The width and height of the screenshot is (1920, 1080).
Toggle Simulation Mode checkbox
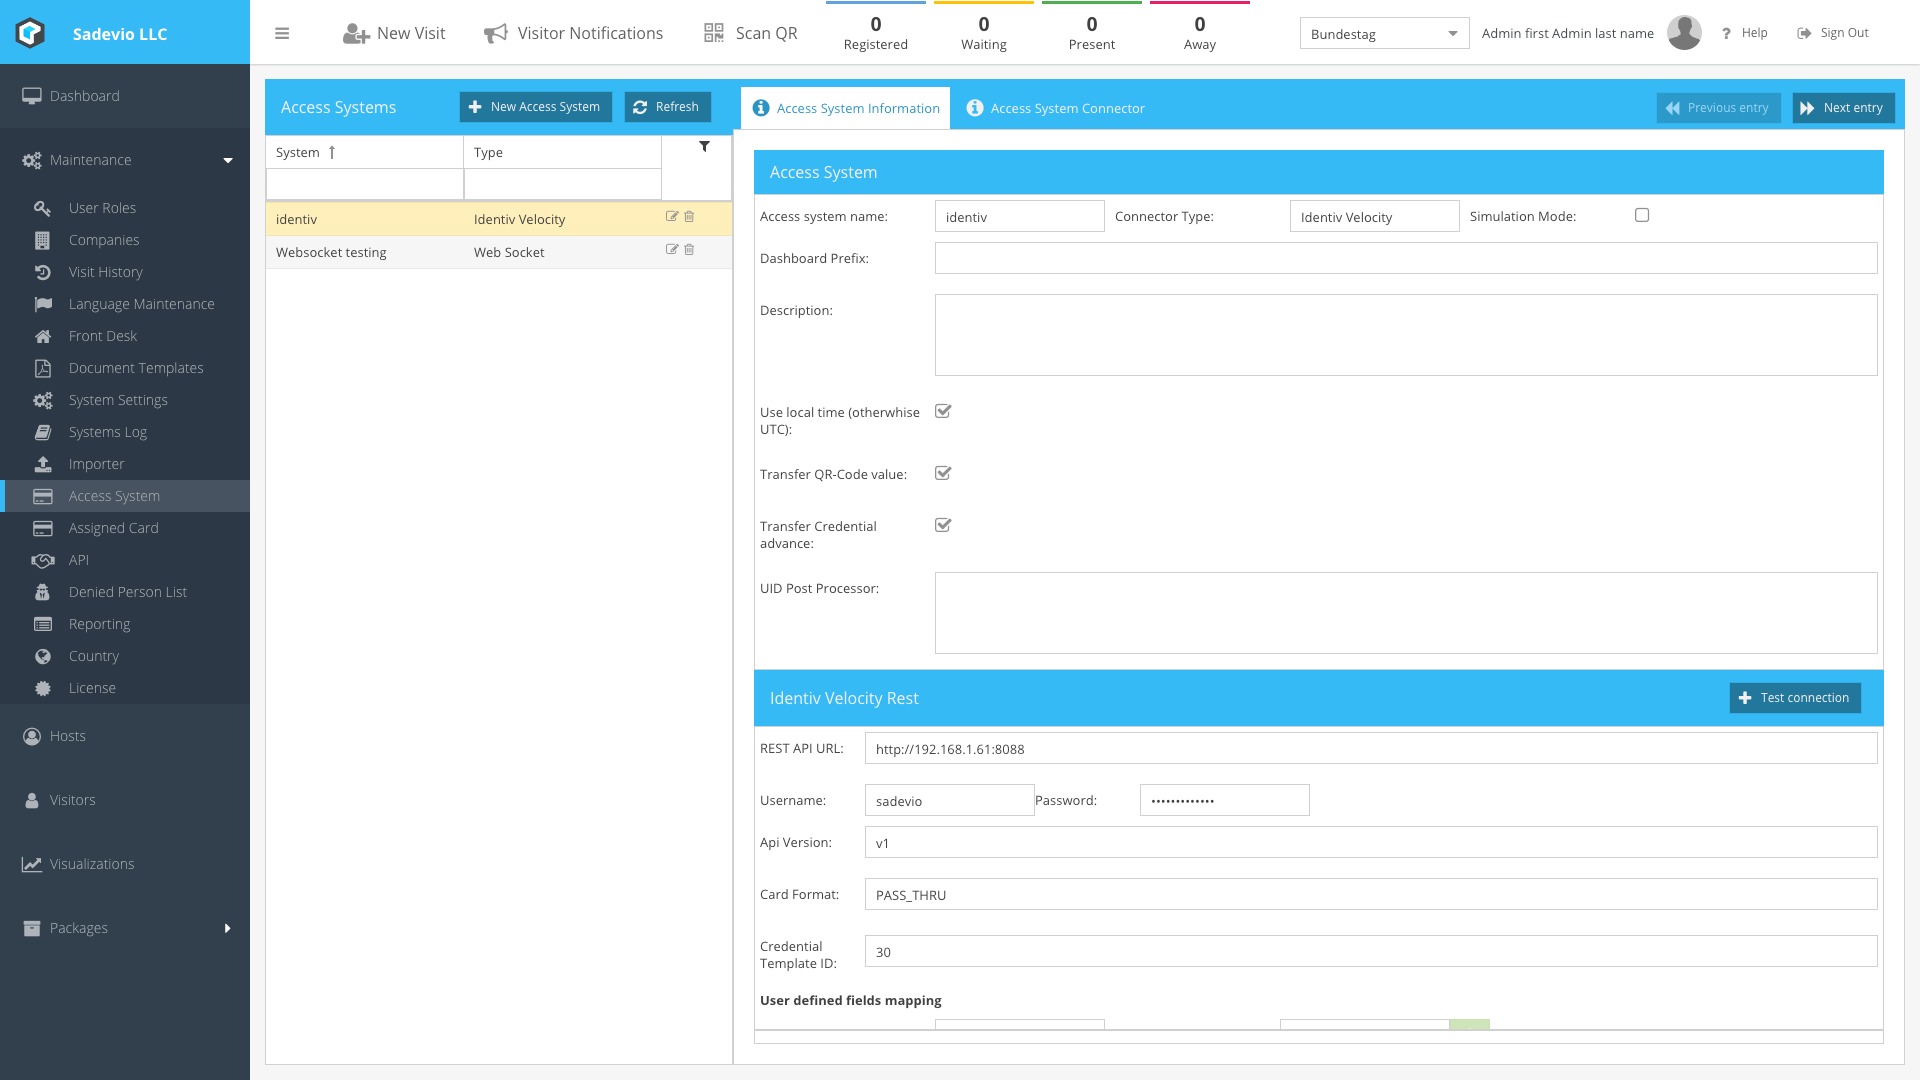[1642, 215]
